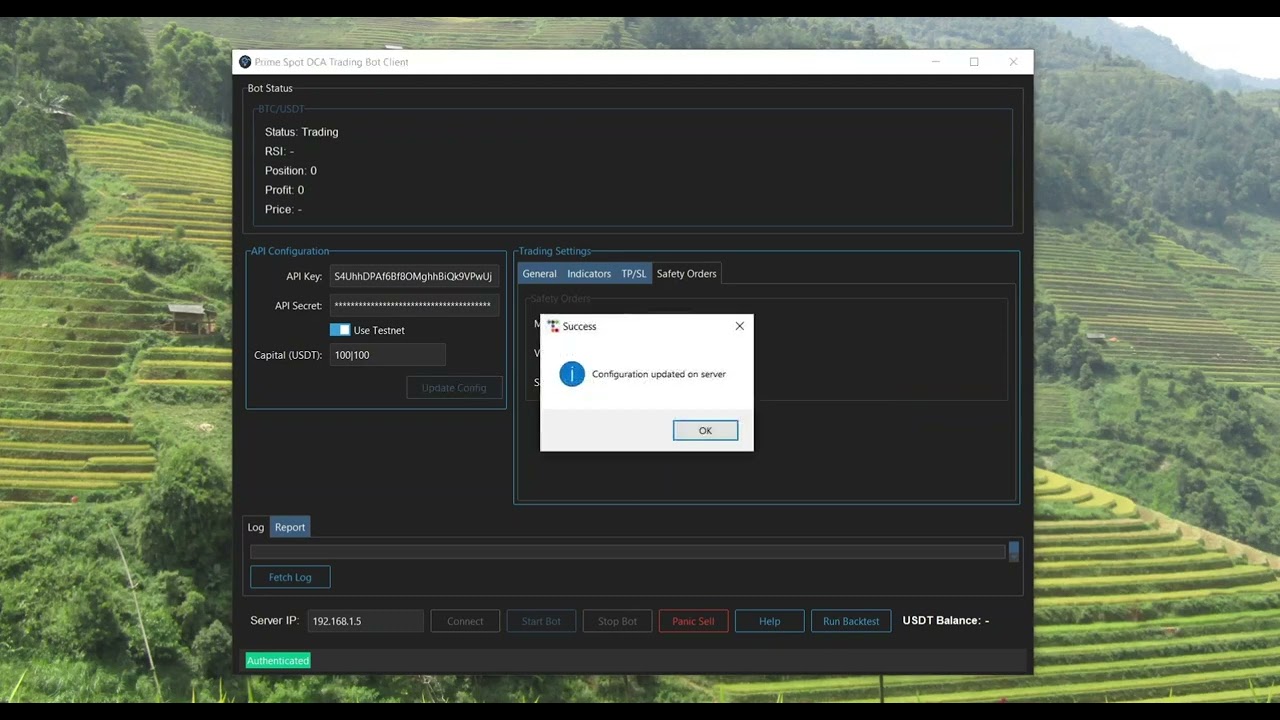This screenshot has height=720, width=1280.
Task: Open Help
Action: click(769, 621)
